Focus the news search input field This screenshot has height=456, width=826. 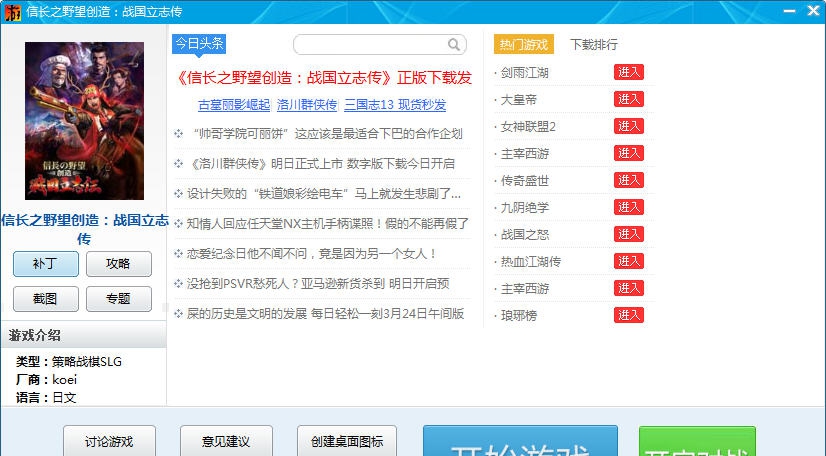click(x=380, y=45)
